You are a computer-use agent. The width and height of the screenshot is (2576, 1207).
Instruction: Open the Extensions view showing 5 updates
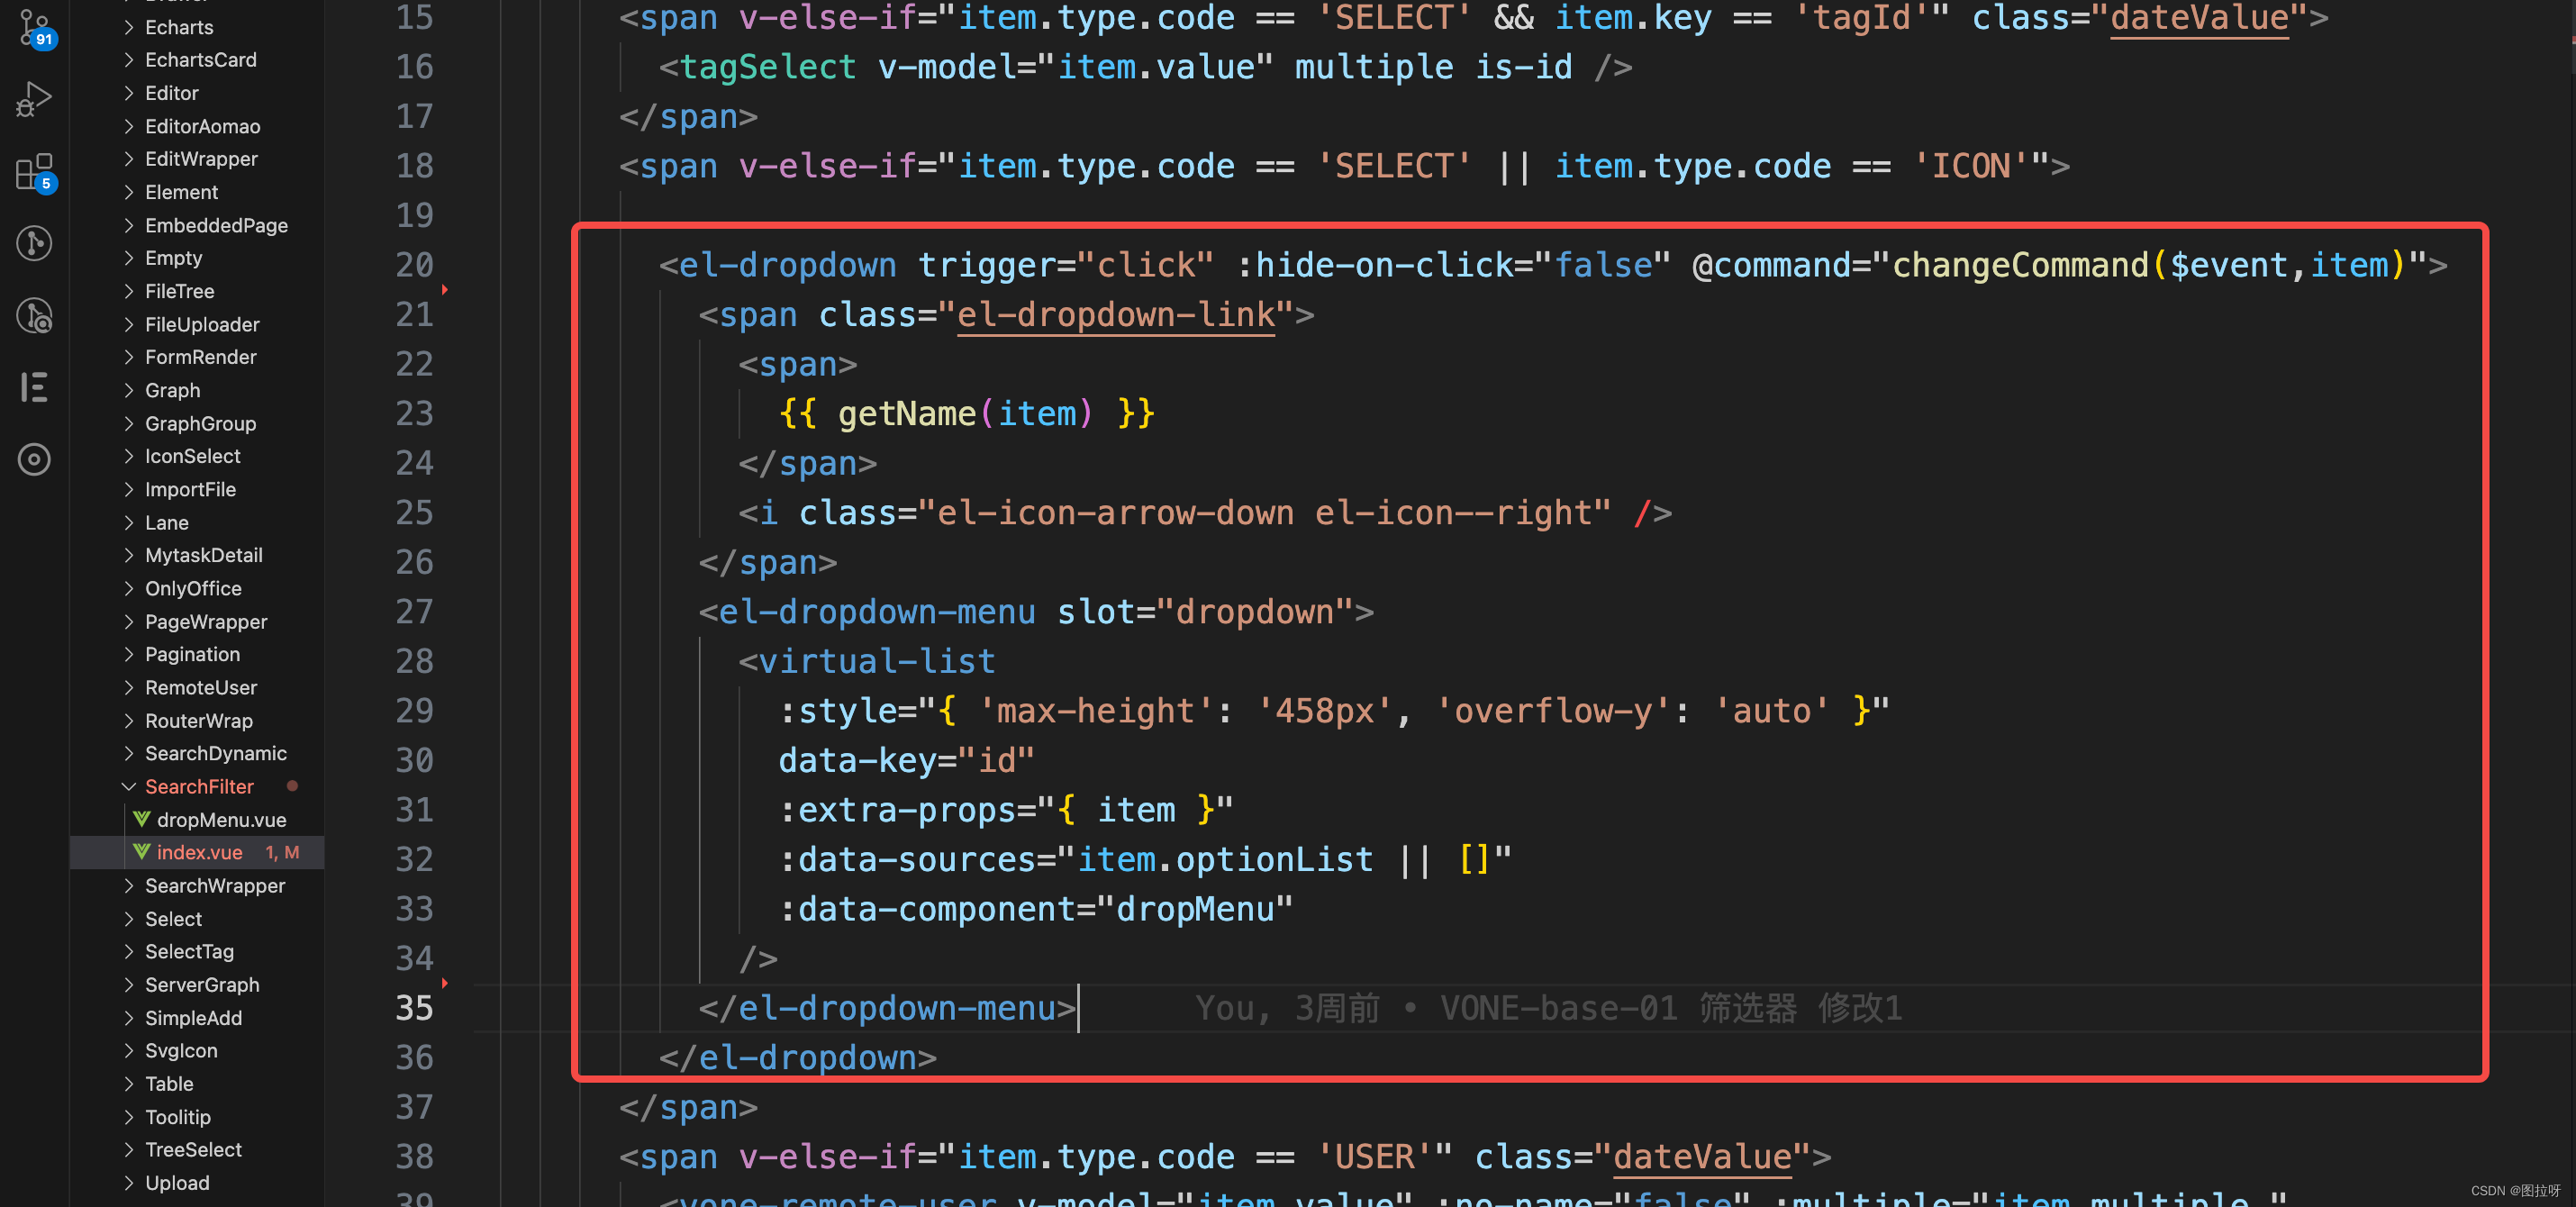34,172
